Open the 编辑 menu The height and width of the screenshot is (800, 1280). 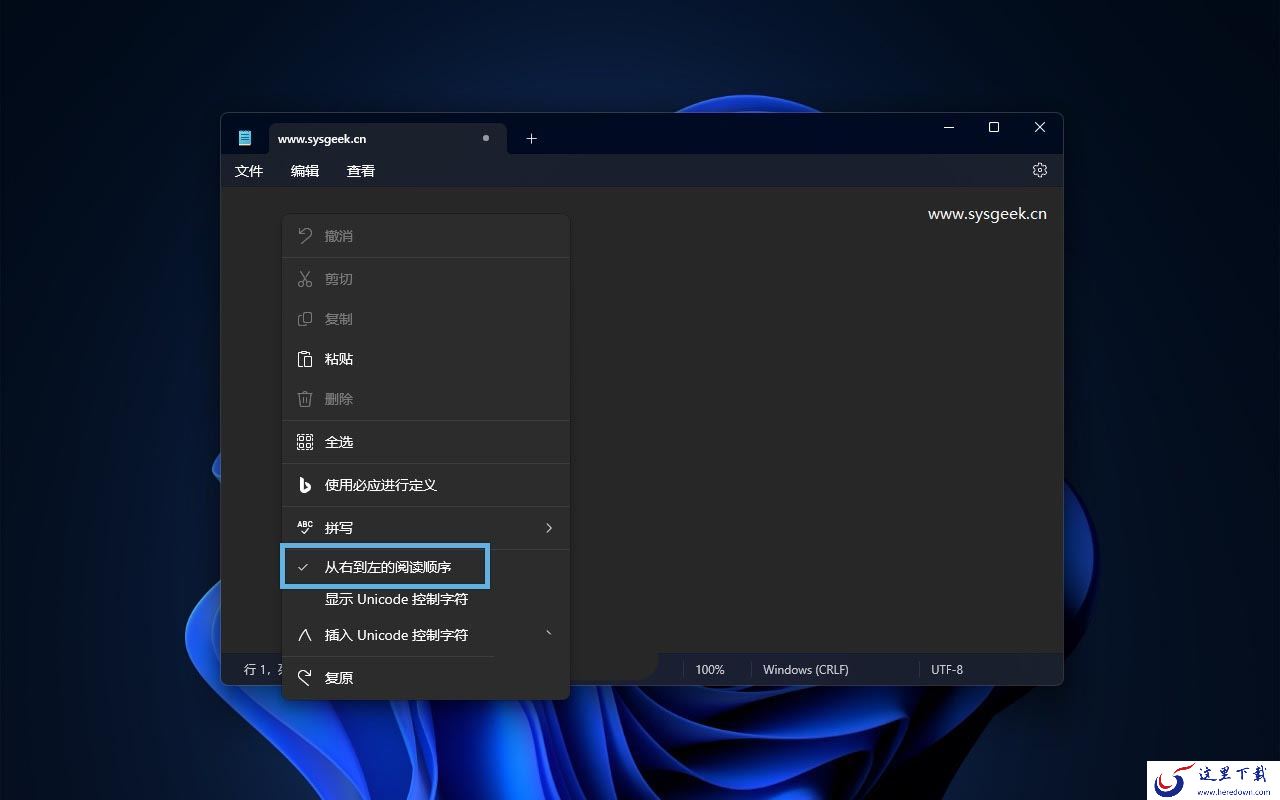tap(305, 171)
